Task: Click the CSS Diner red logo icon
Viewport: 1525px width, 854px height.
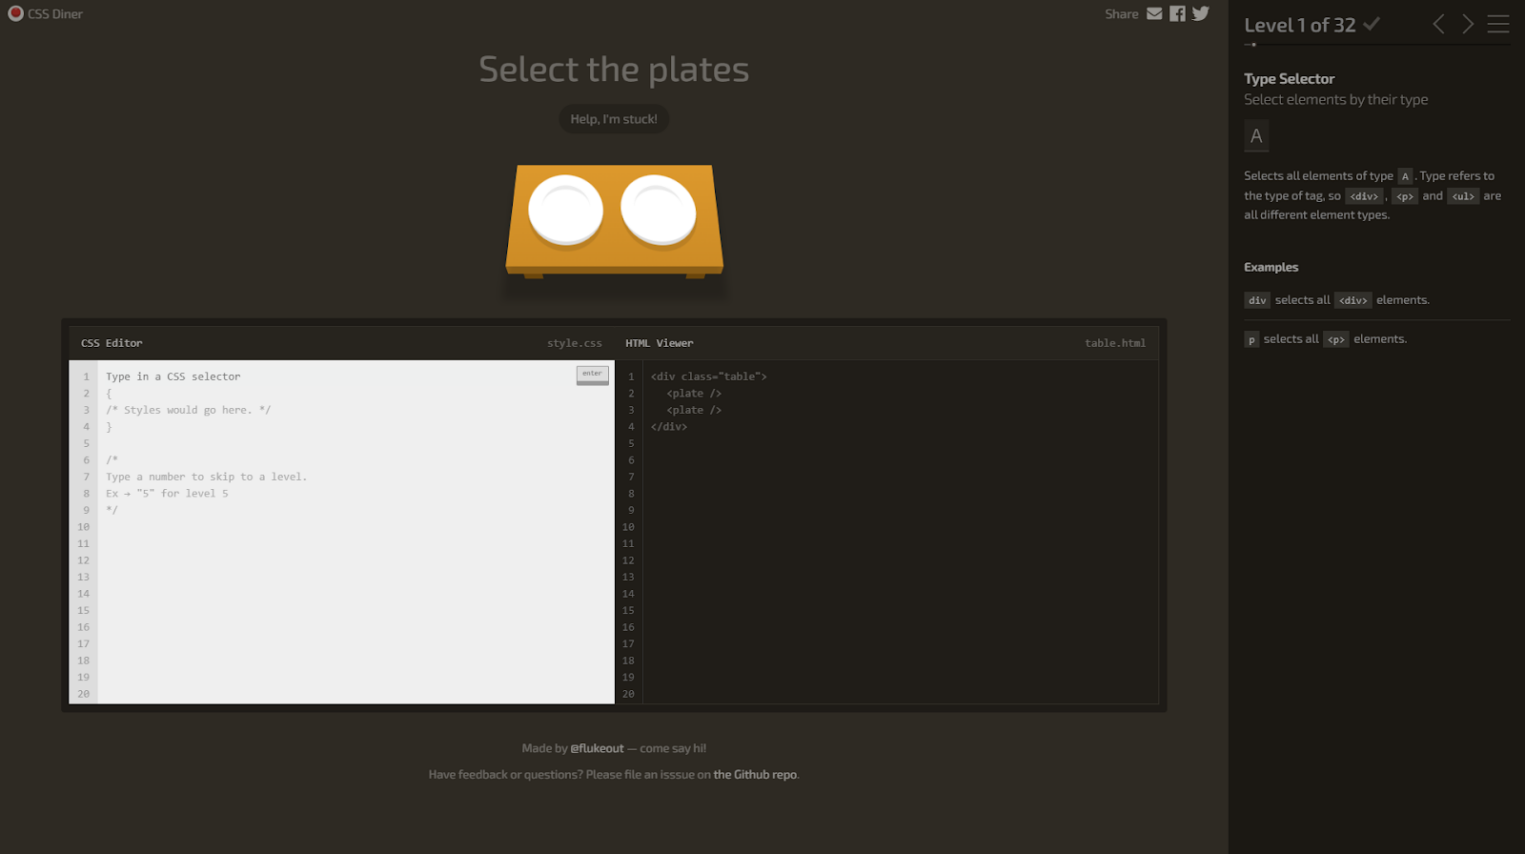Action: (15, 14)
